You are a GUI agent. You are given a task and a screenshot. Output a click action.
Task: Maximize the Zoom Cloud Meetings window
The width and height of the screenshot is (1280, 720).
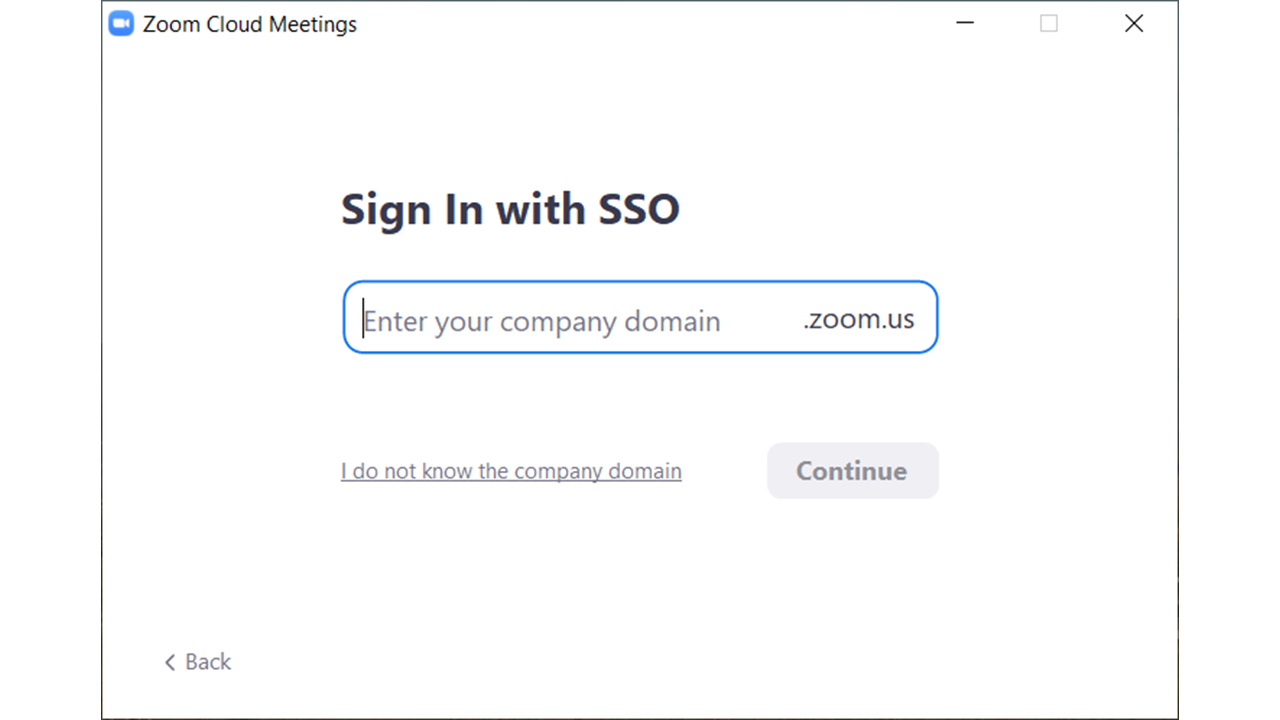coord(1049,23)
